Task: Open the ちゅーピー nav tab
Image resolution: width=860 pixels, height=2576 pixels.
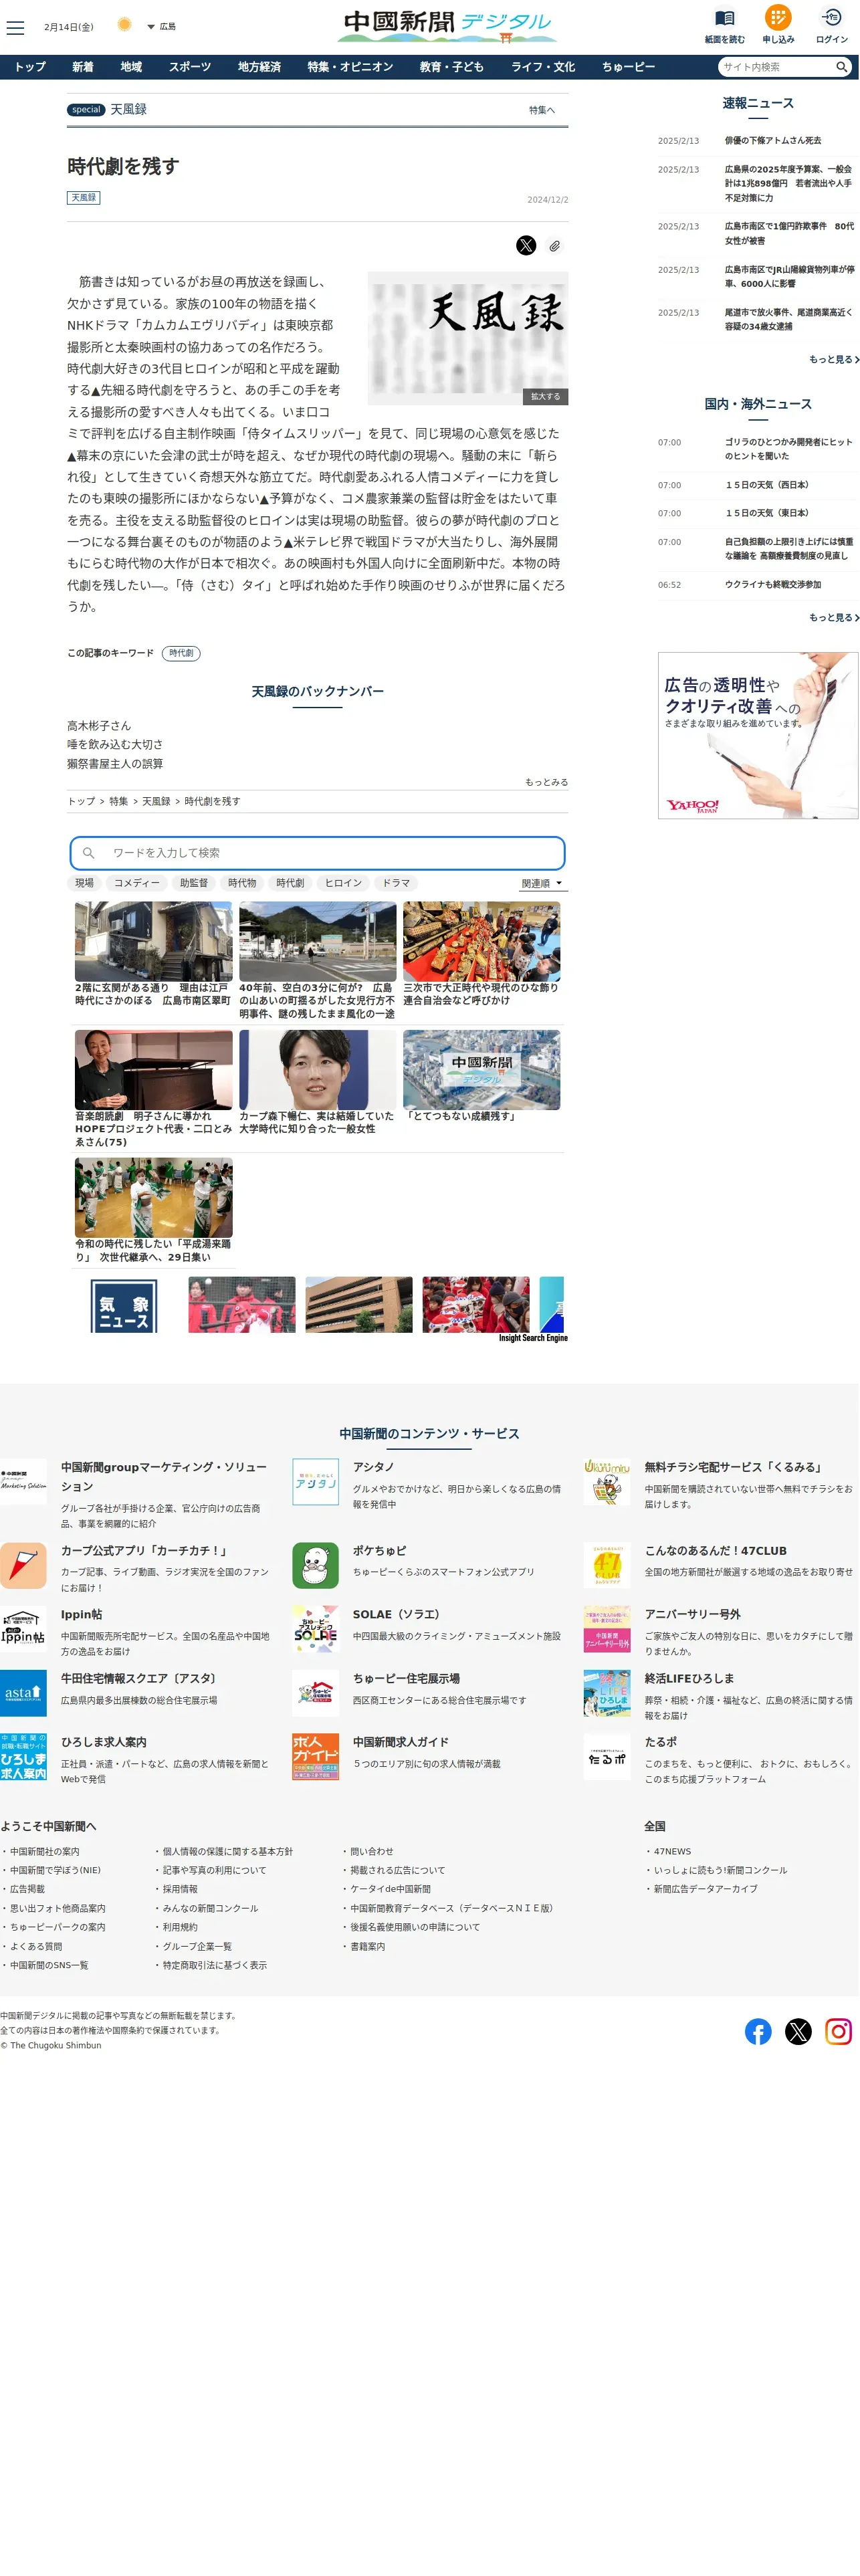Action: tap(628, 67)
